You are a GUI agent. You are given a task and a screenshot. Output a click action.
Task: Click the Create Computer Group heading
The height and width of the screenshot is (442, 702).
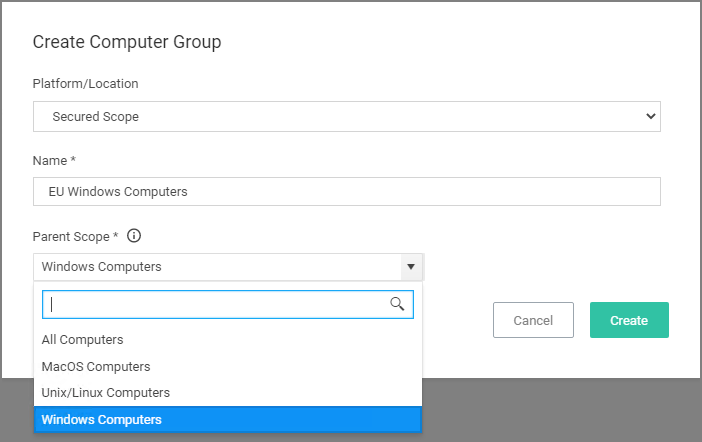127,42
